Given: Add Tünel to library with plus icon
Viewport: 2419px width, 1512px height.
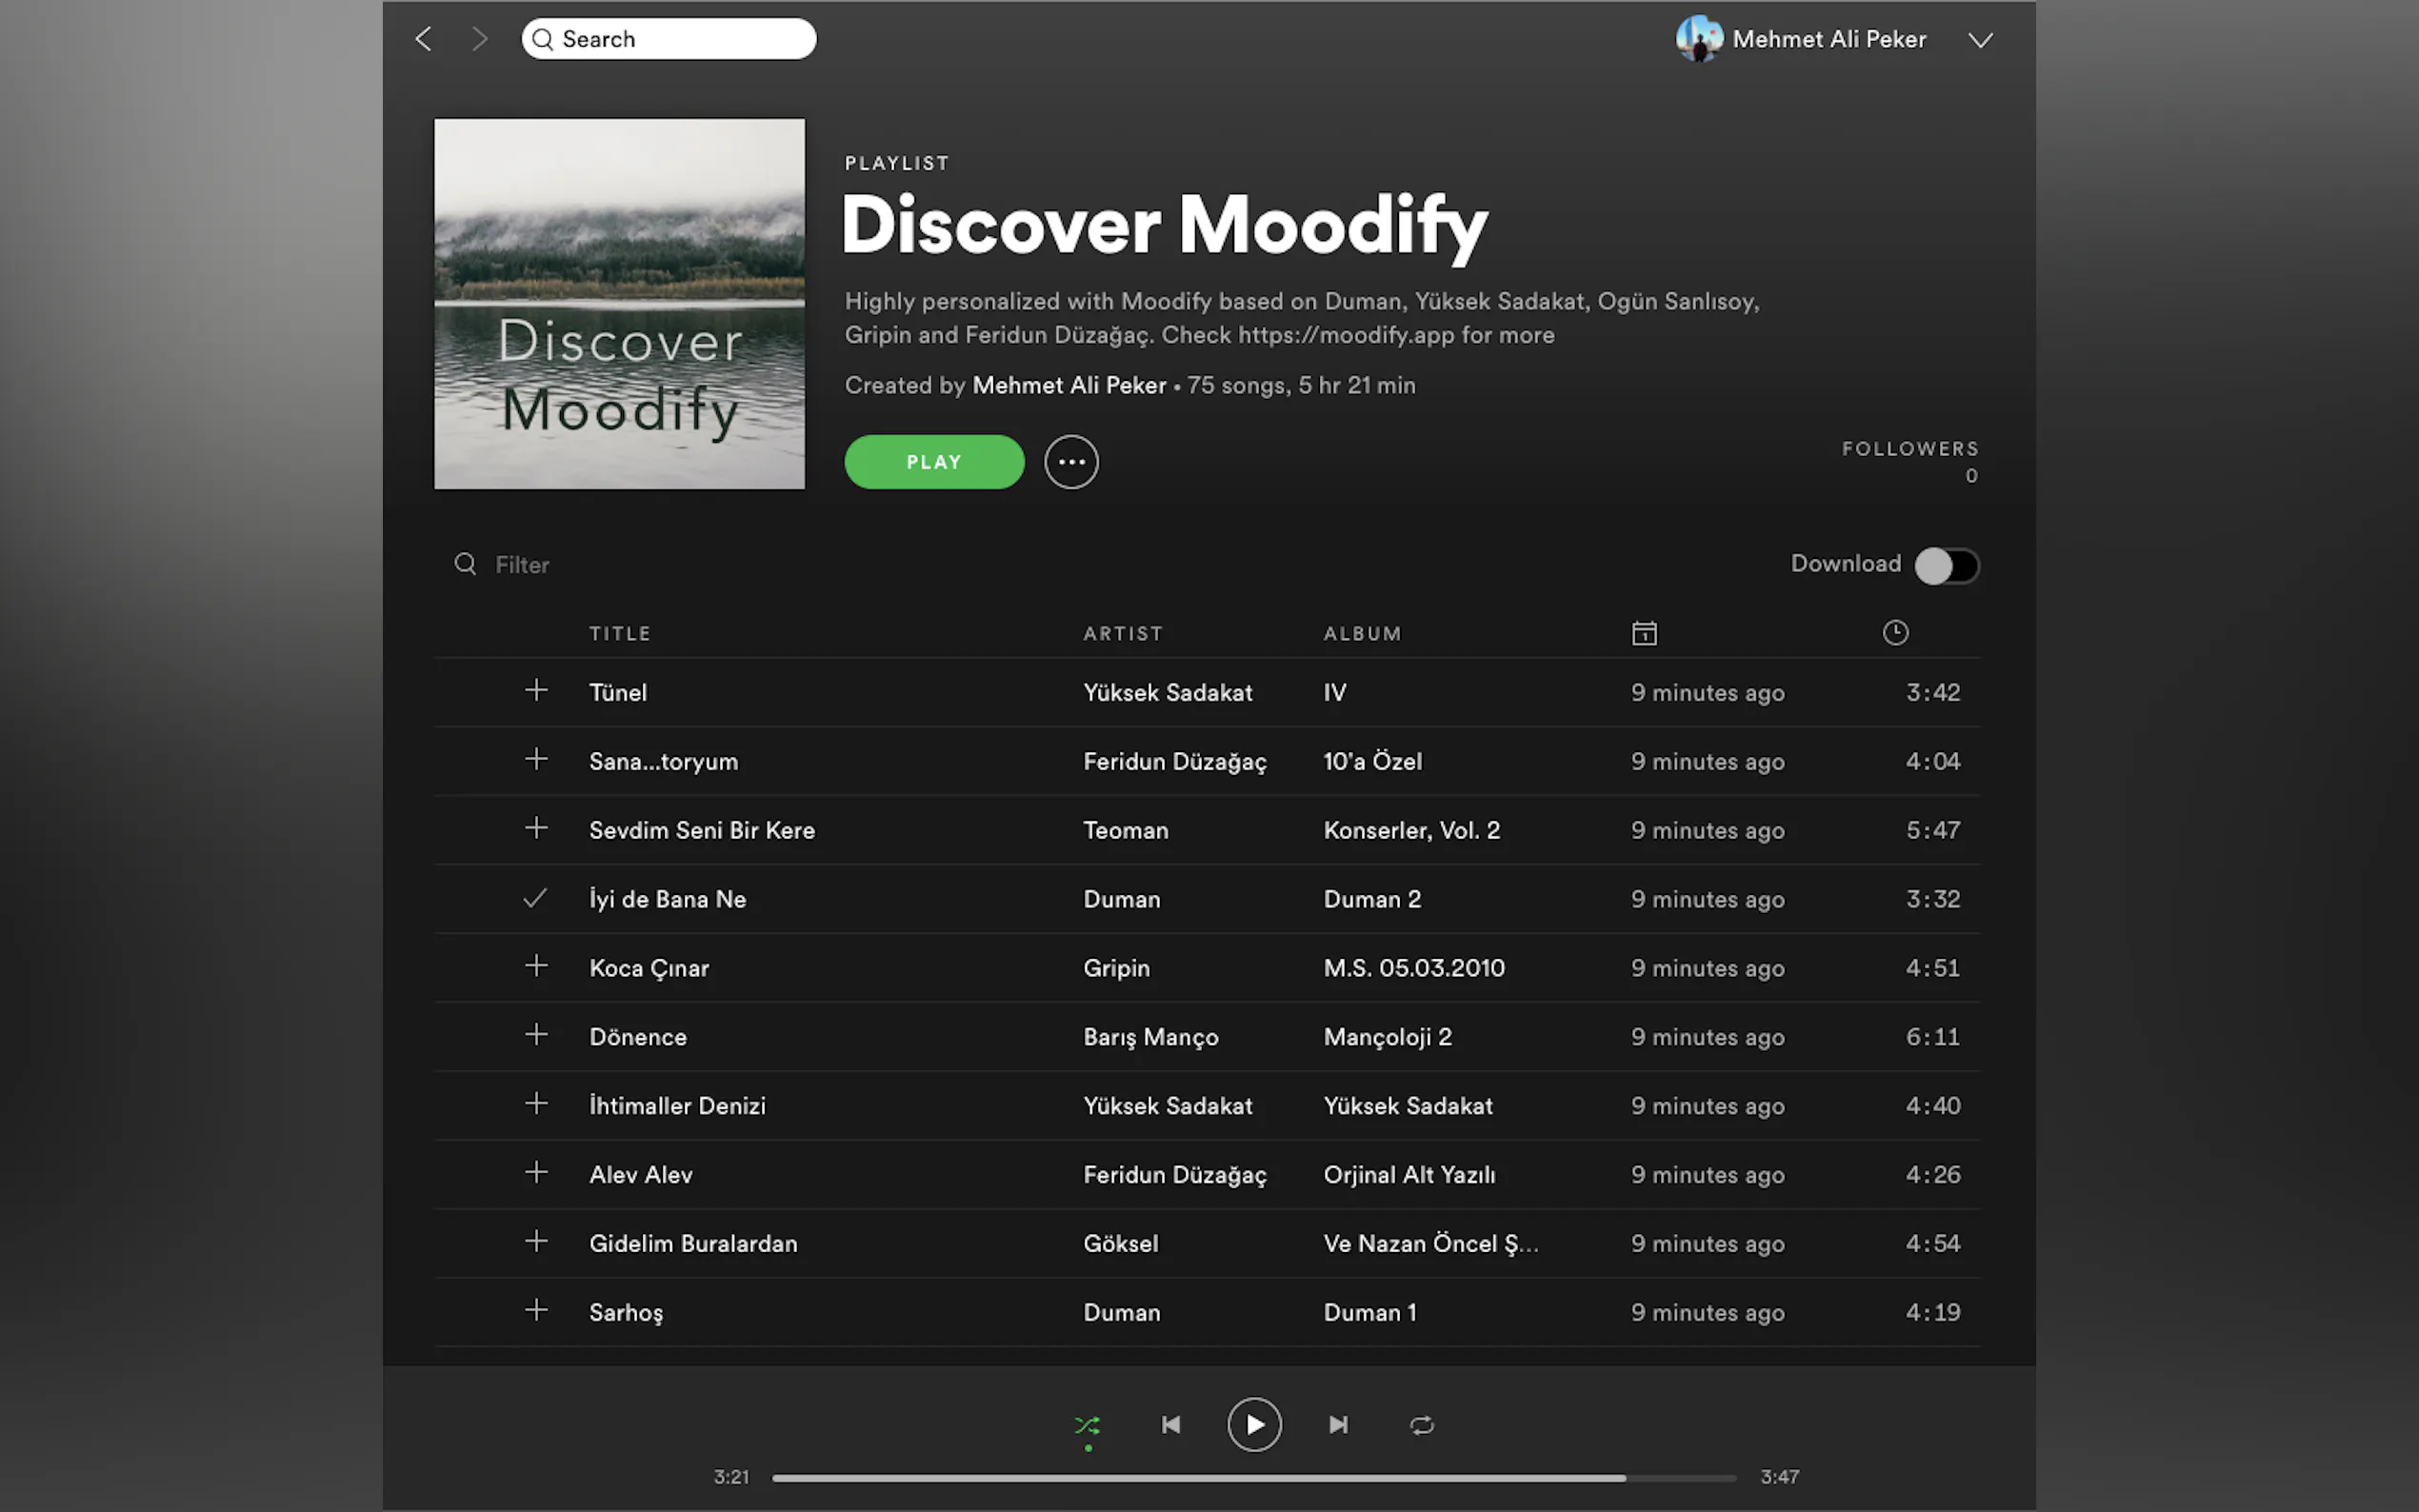Looking at the screenshot, I should [536, 691].
